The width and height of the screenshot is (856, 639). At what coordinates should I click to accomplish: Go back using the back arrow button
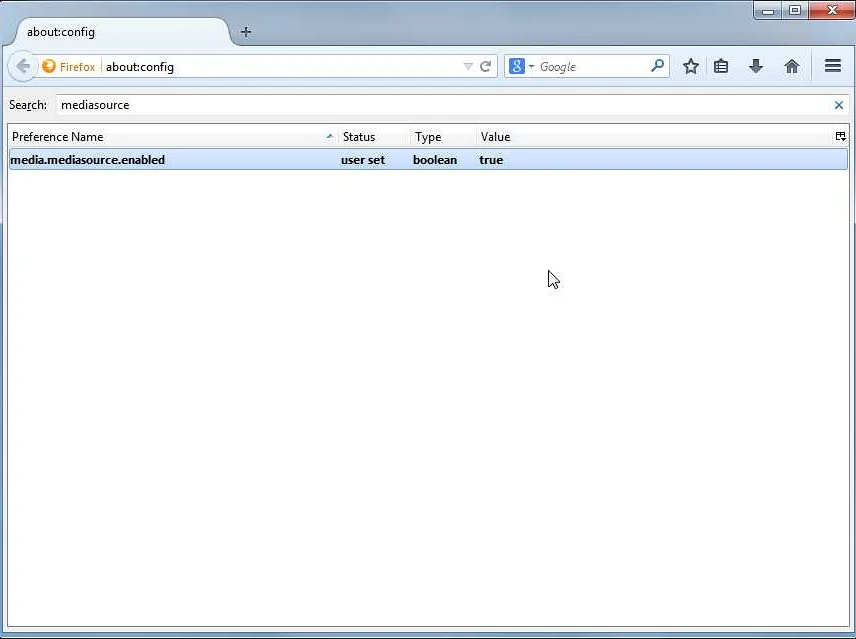[x=23, y=67]
